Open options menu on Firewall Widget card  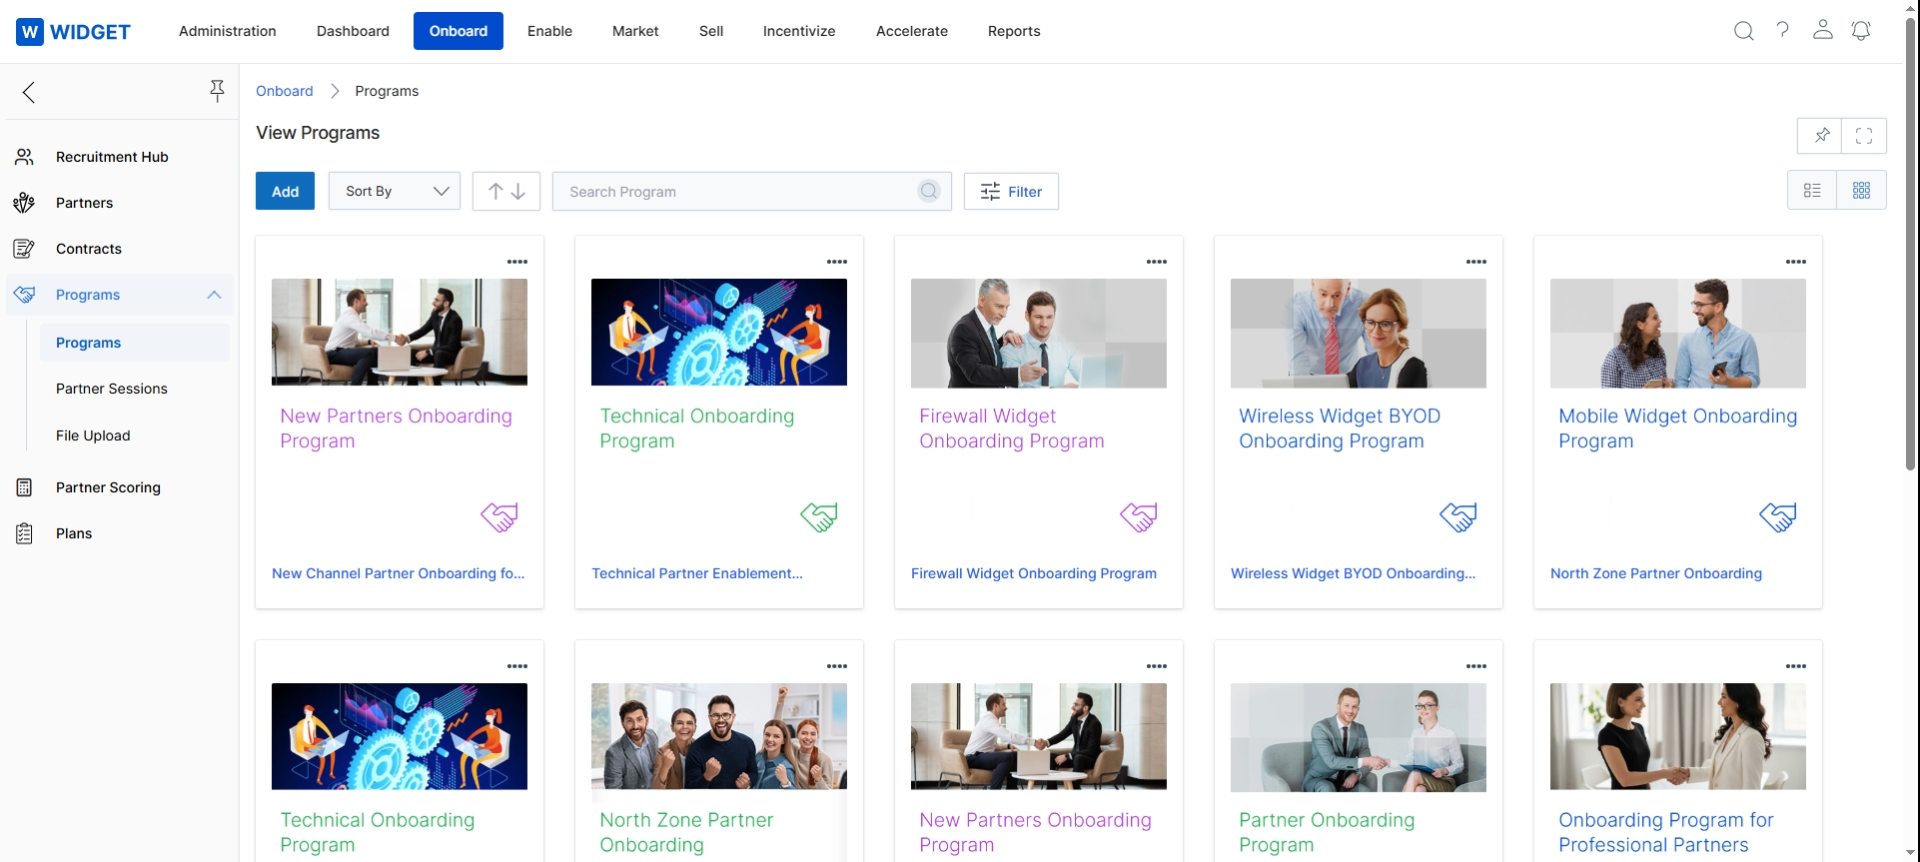point(1157,262)
